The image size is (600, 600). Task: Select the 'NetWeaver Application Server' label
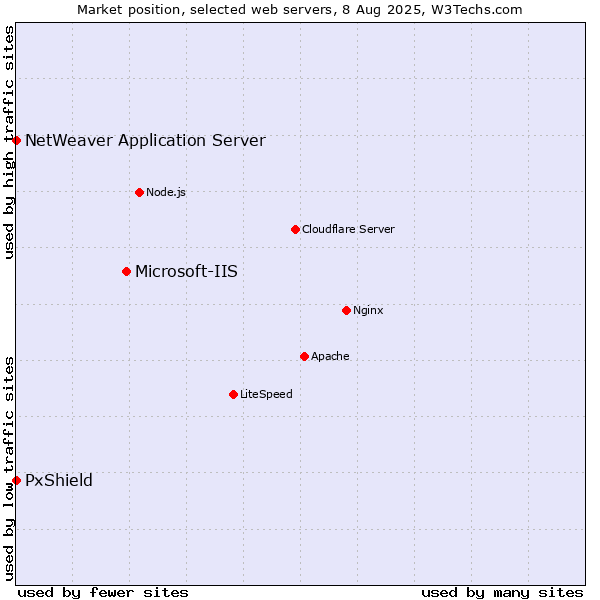[145, 140]
